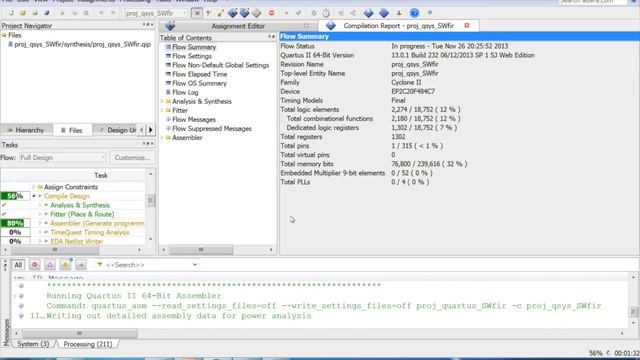
Task: Click the Assembler 80% progress bar
Action: pyautogui.click(x=15, y=223)
